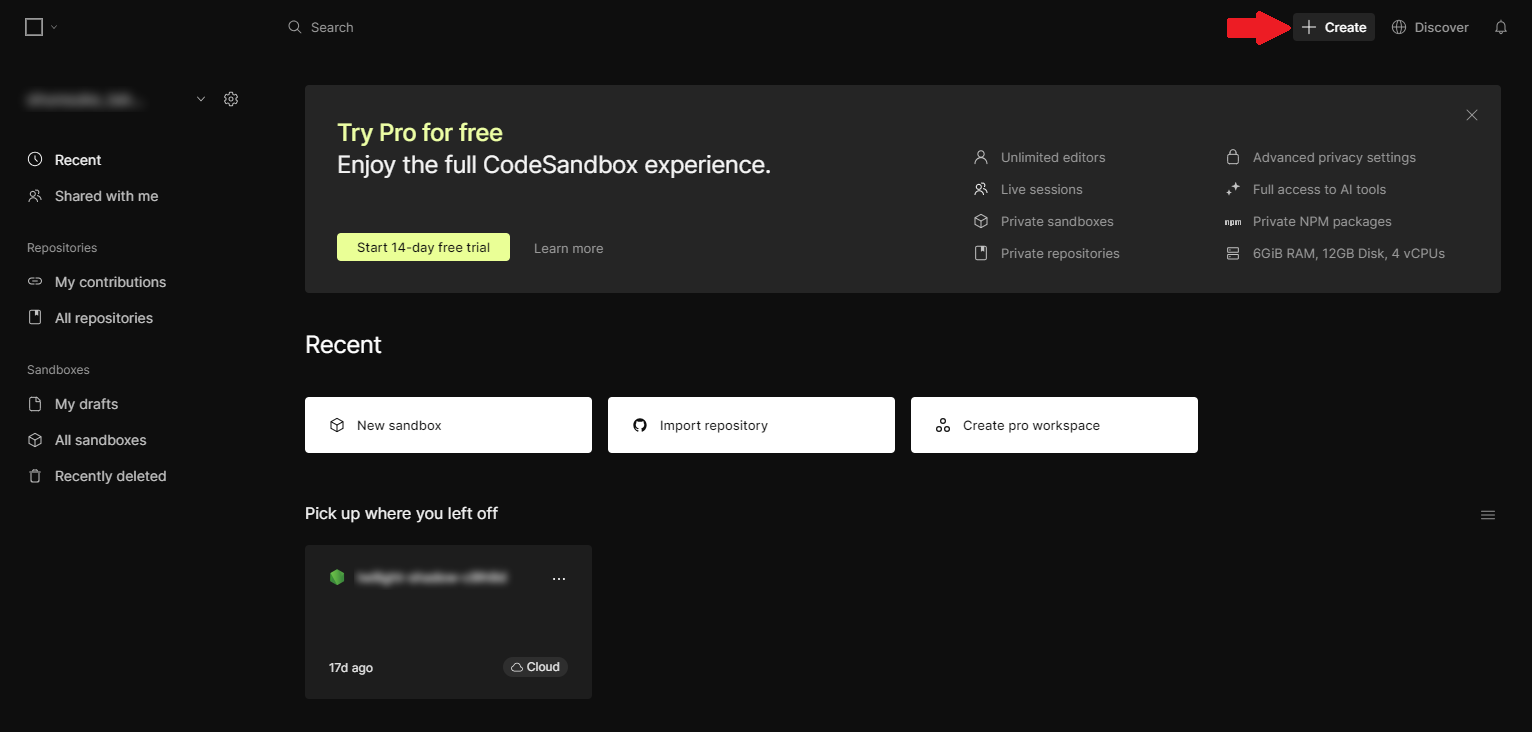This screenshot has height=732, width=1532.
Task: Select the New sandbox box icon
Action: point(337,424)
